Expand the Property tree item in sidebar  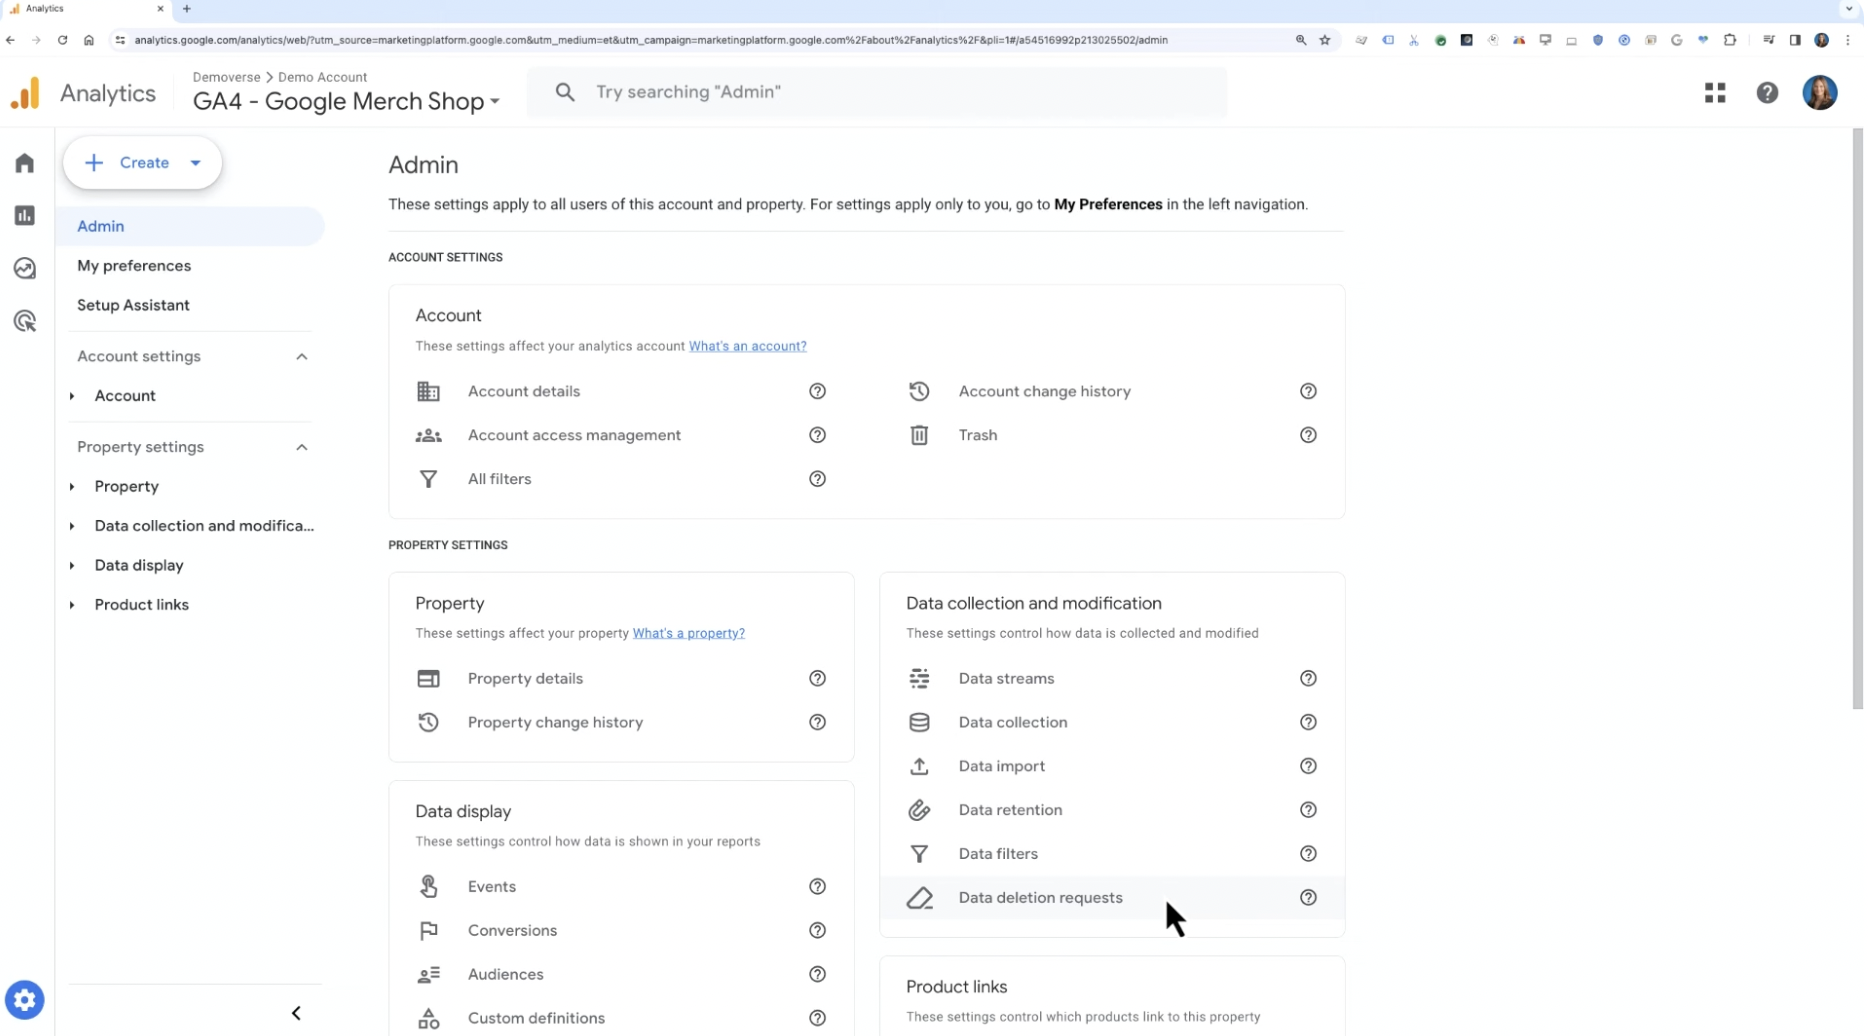pyautogui.click(x=72, y=487)
